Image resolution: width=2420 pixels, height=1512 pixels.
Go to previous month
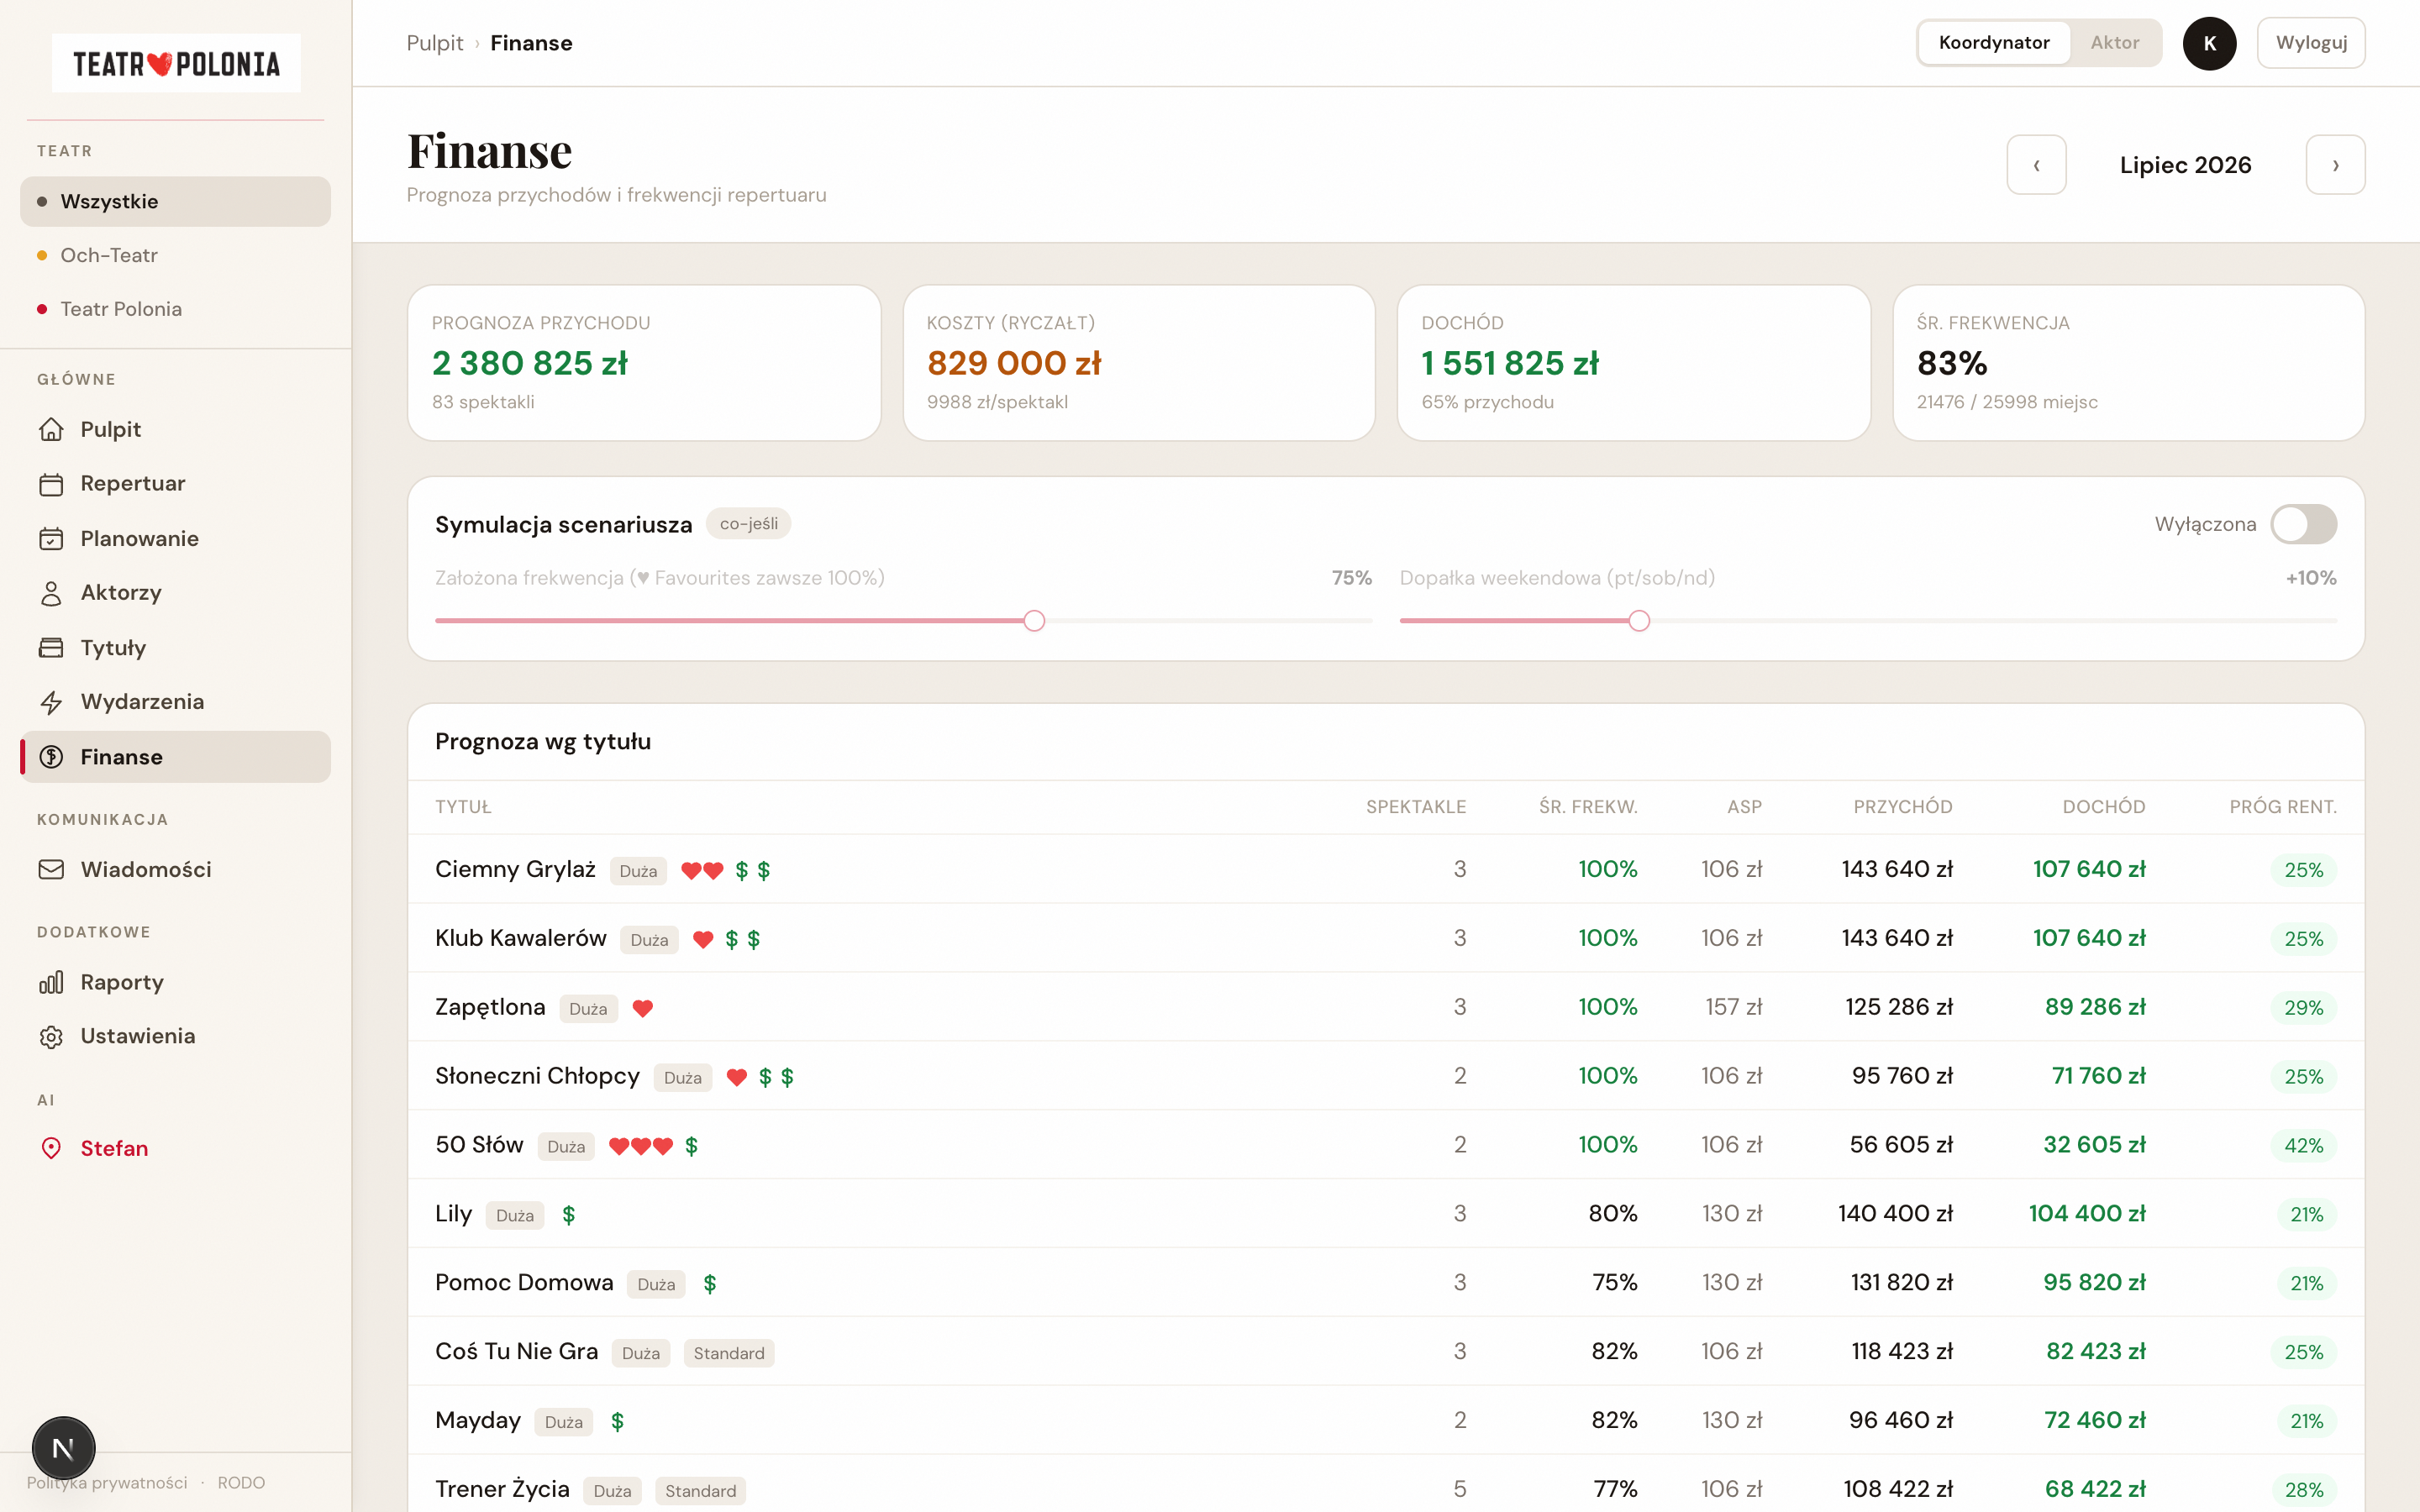2036,165
